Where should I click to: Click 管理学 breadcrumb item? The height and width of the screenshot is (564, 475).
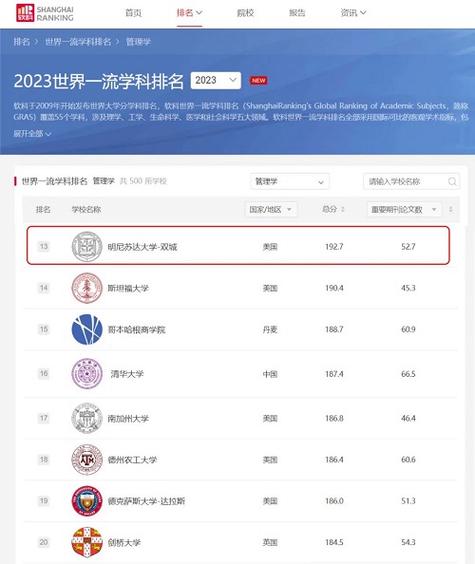[138, 42]
